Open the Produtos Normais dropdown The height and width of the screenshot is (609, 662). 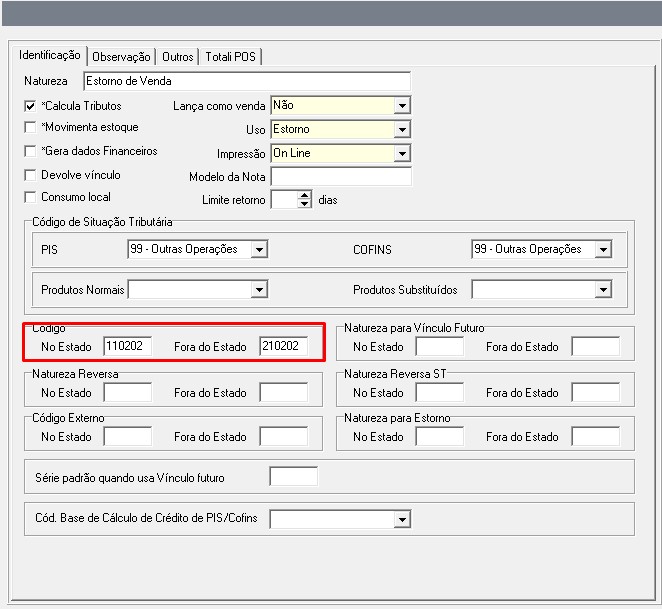point(259,289)
